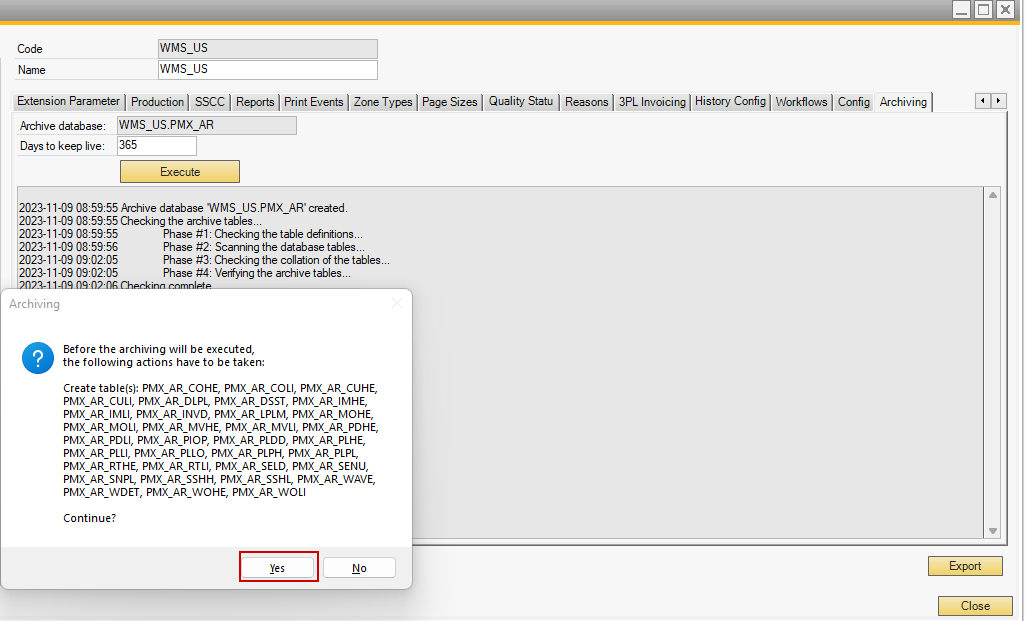
Task: Click the Name field showing WMS_US
Action: click(267, 69)
